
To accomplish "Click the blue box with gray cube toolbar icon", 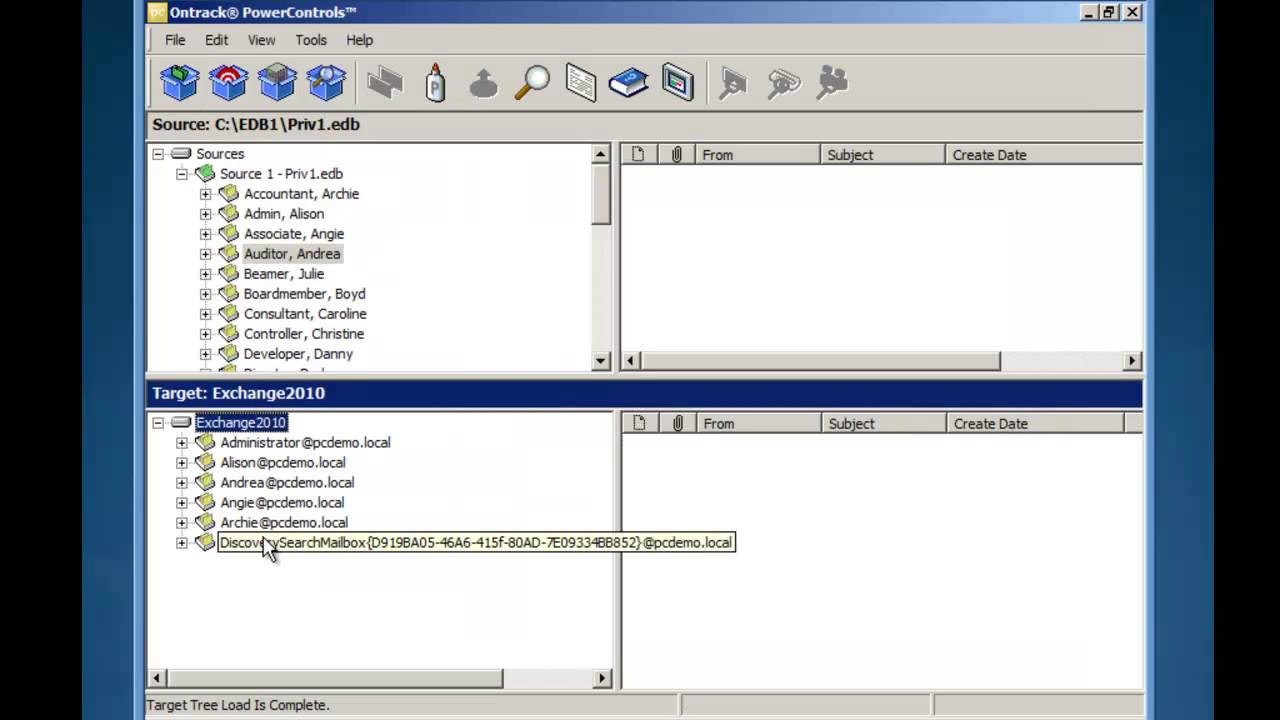I will (278, 83).
